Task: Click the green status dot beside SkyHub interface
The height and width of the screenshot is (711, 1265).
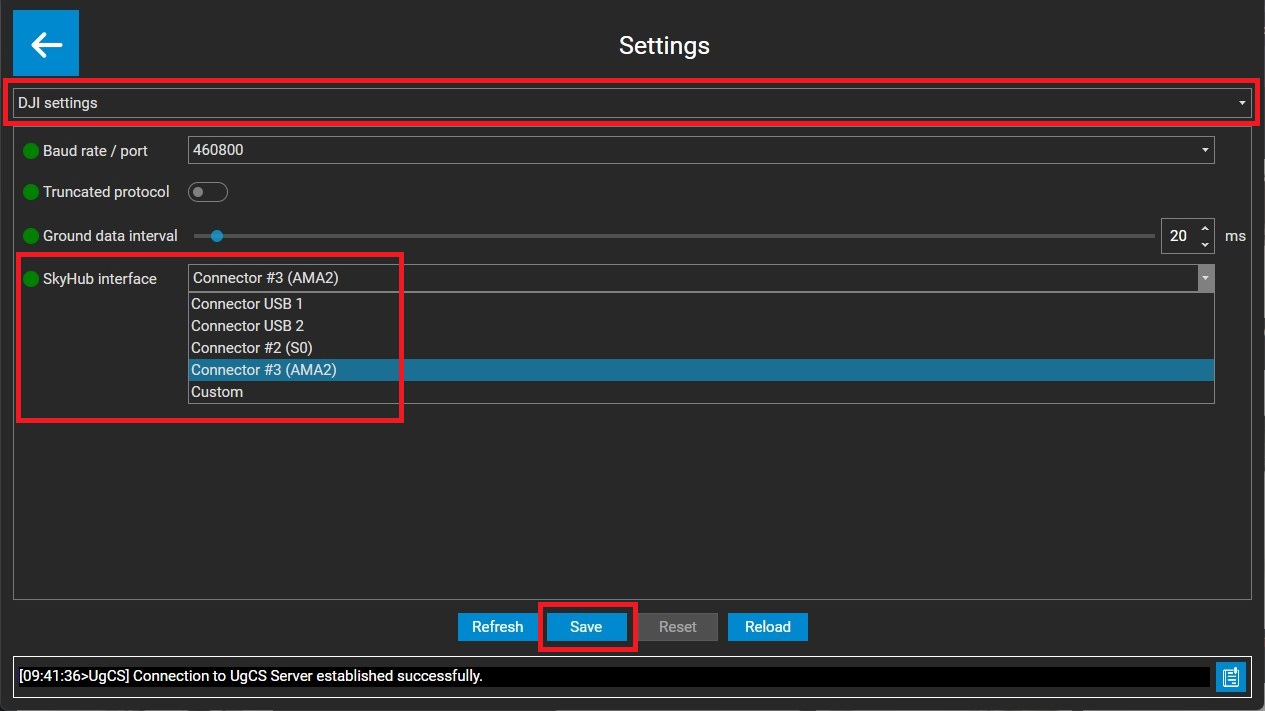Action: (x=31, y=279)
